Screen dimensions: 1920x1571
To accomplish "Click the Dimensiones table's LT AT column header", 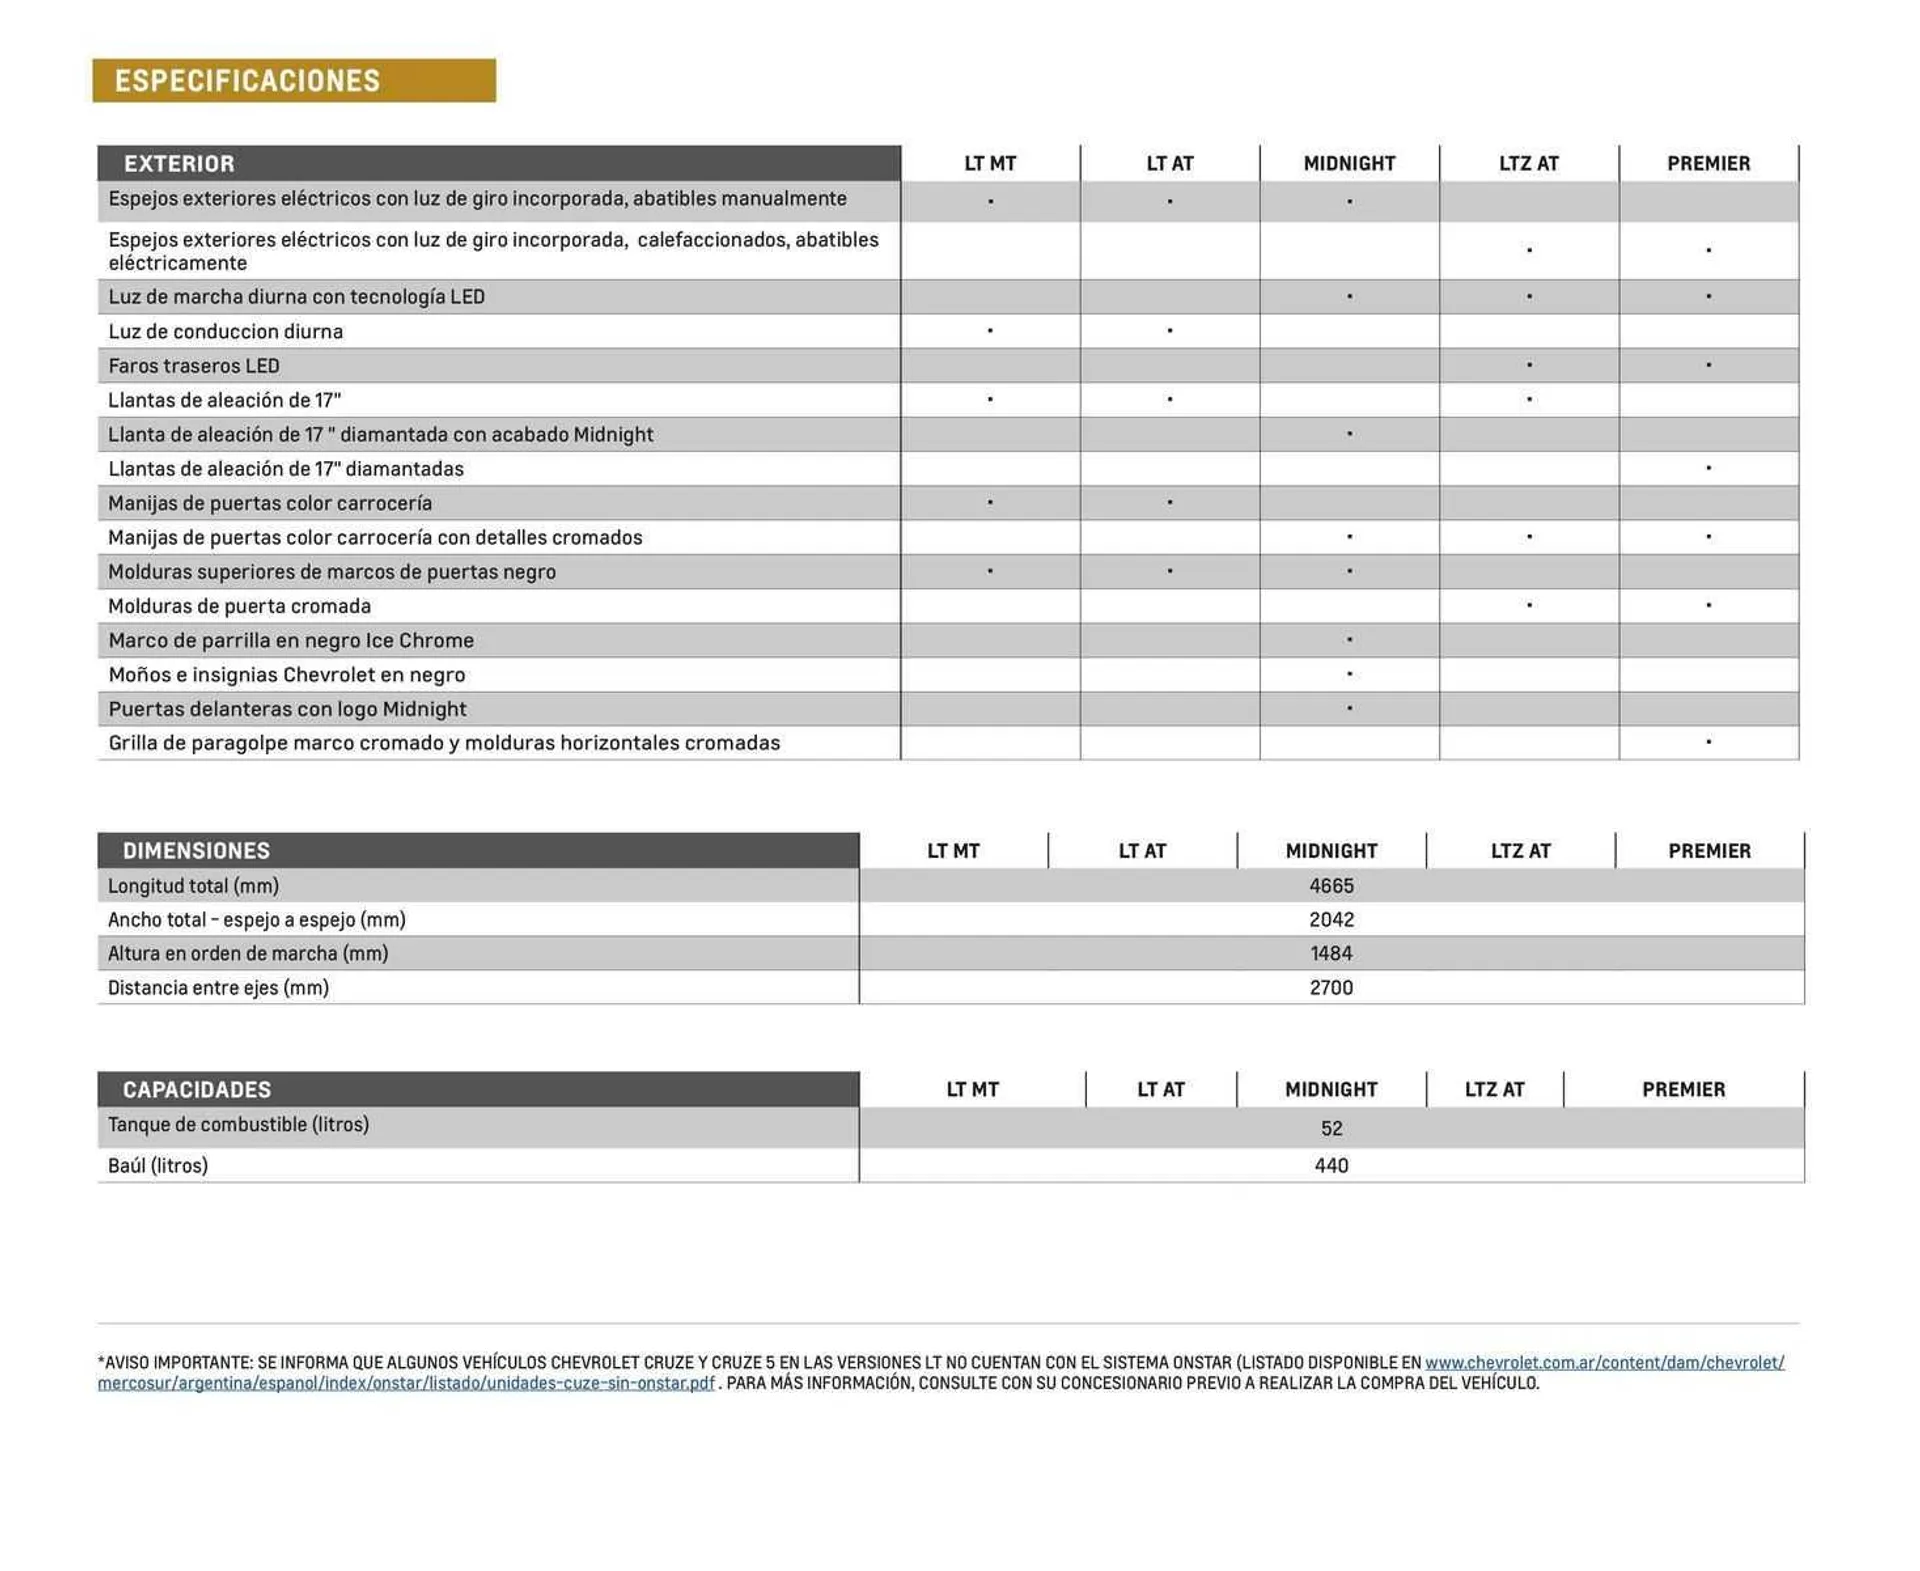I will tap(1142, 851).
